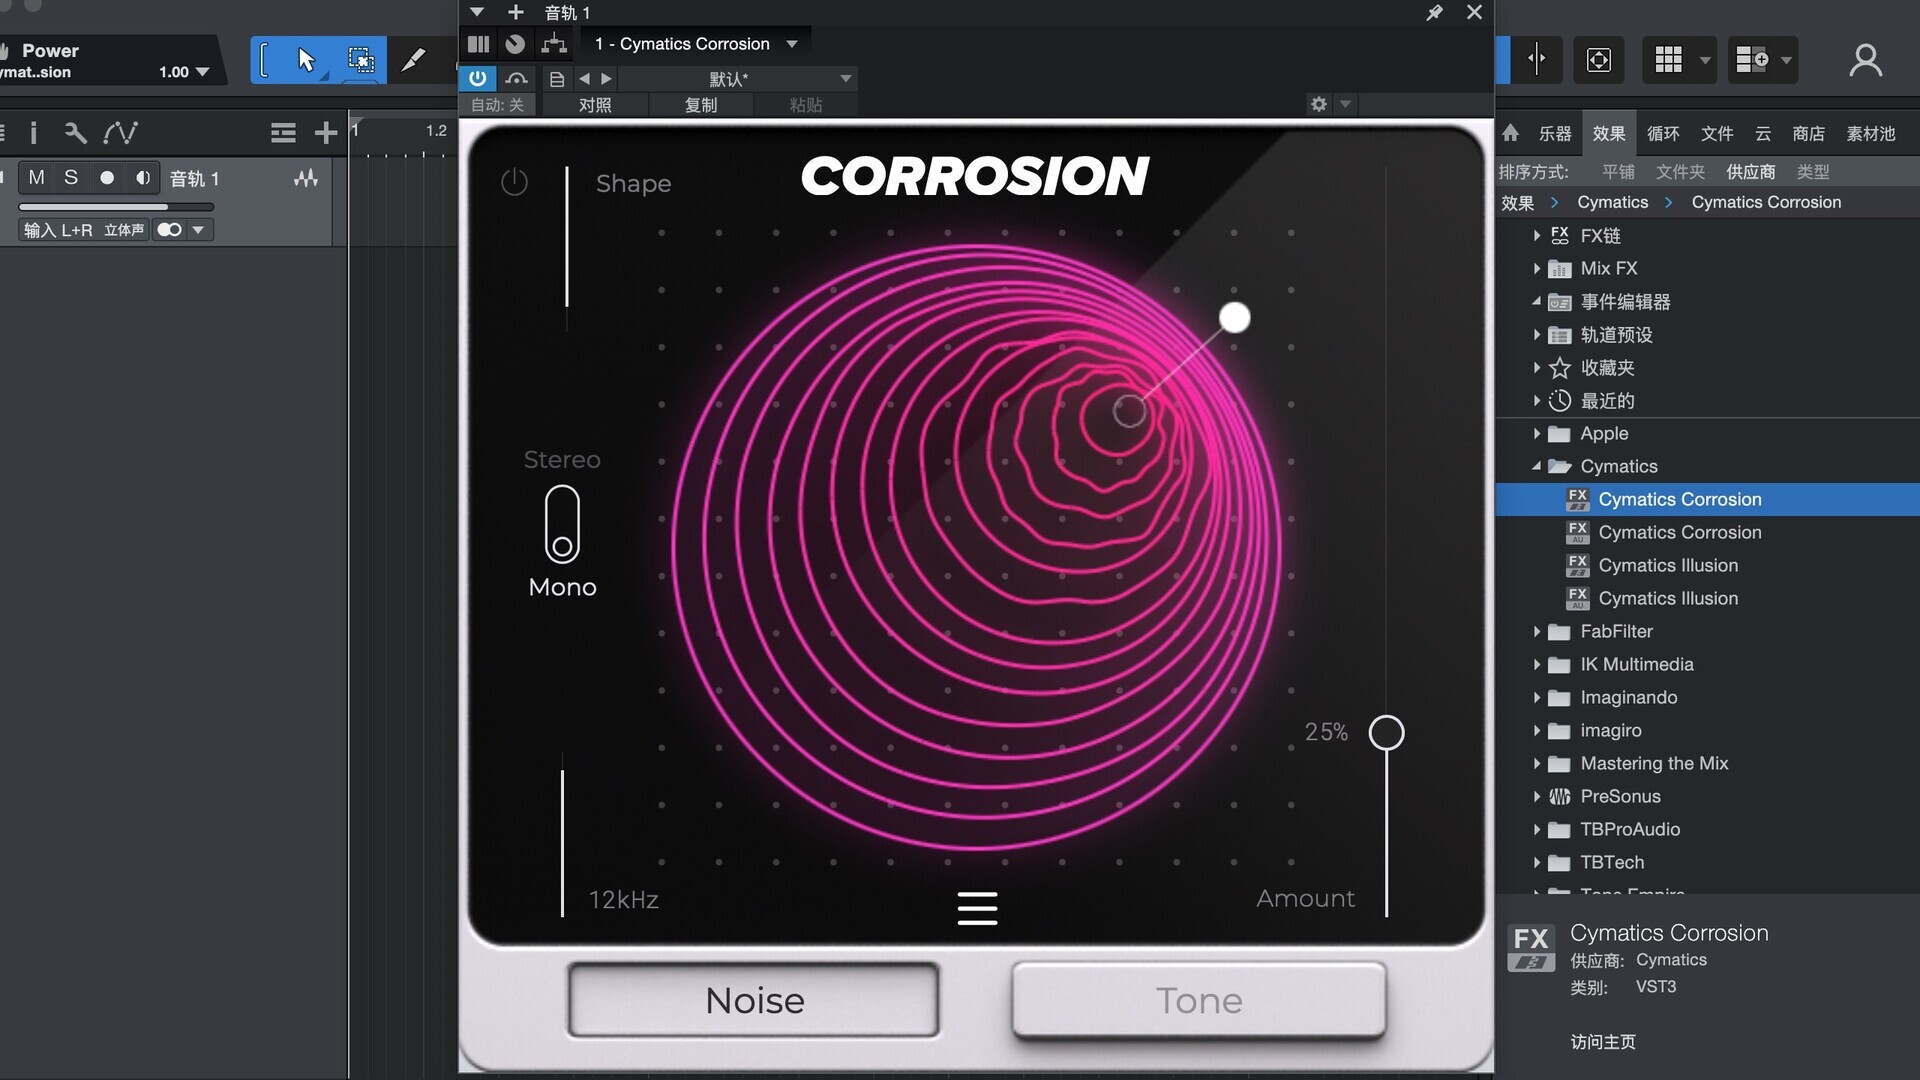This screenshot has height=1080, width=1920.
Task: Click the split cursor icon in toolbar
Action: (1537, 59)
